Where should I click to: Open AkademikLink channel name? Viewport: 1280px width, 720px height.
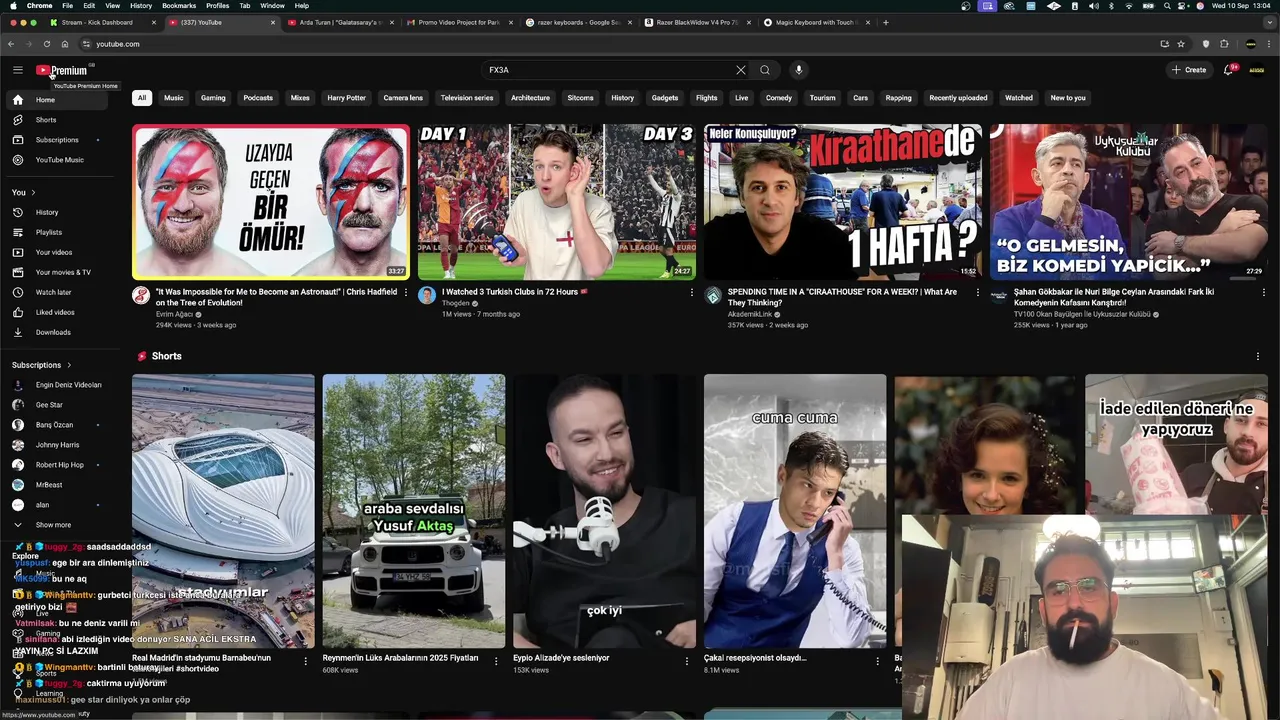click(750, 314)
